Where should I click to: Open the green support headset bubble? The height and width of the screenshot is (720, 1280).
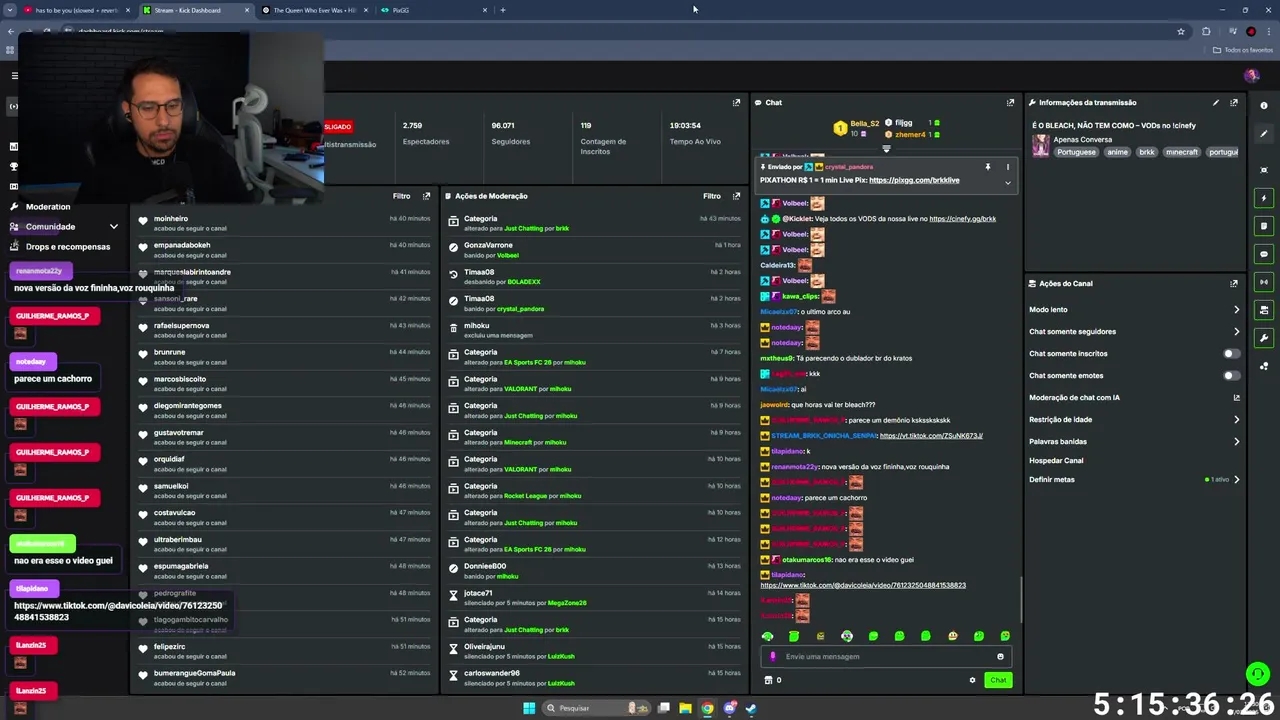point(1257,674)
